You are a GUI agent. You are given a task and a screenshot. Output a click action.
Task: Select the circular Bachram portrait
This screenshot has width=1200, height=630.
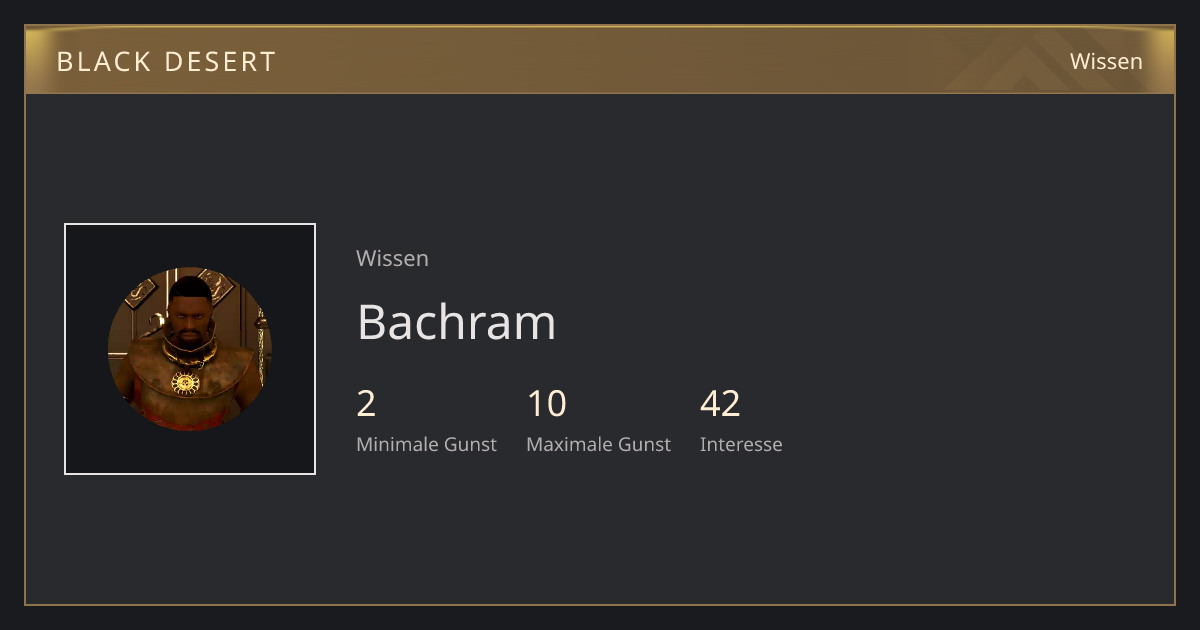point(190,349)
